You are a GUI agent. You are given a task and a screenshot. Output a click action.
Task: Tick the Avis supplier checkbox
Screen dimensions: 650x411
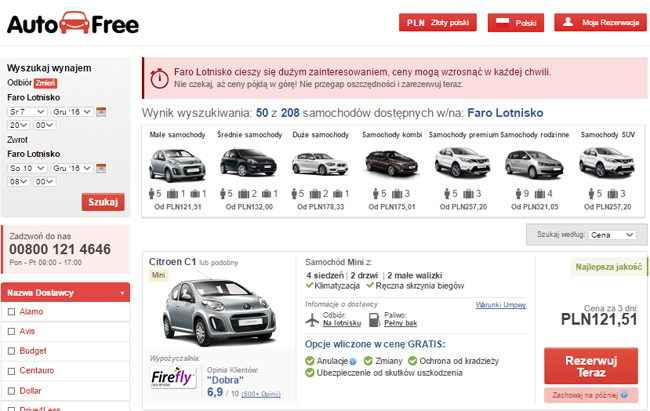[12, 331]
